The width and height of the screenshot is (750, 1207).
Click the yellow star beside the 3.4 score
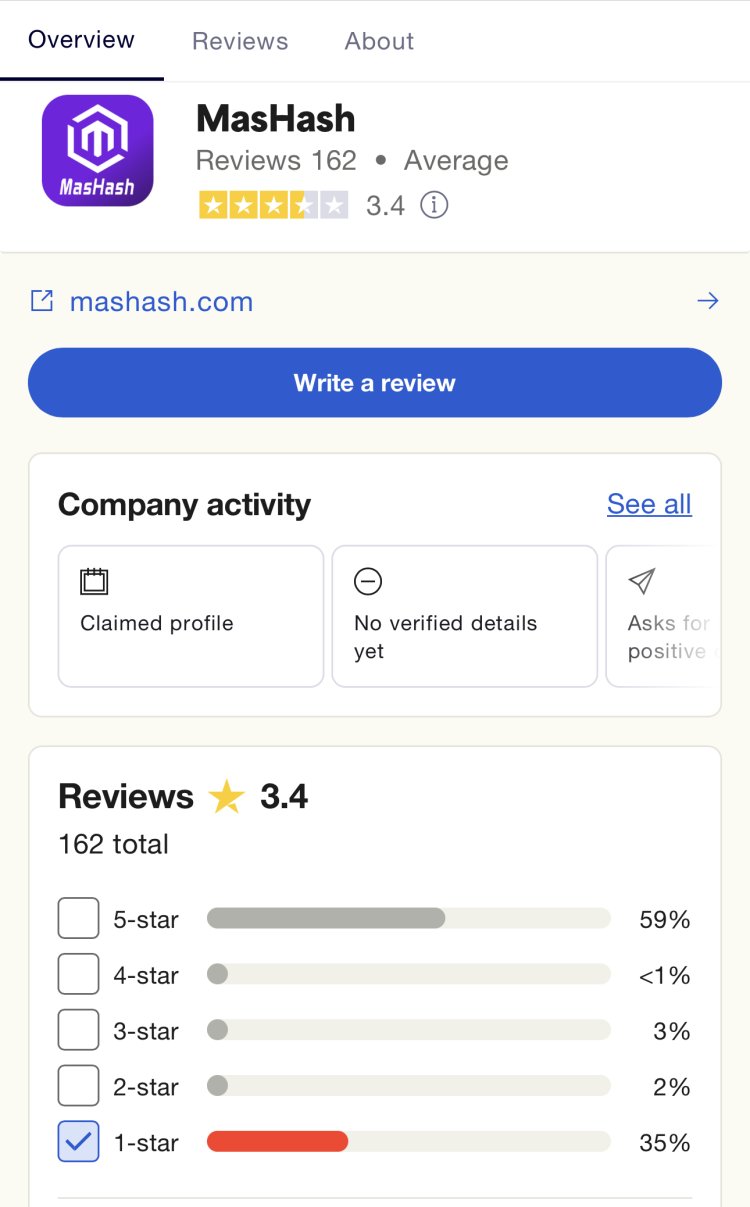click(x=226, y=795)
